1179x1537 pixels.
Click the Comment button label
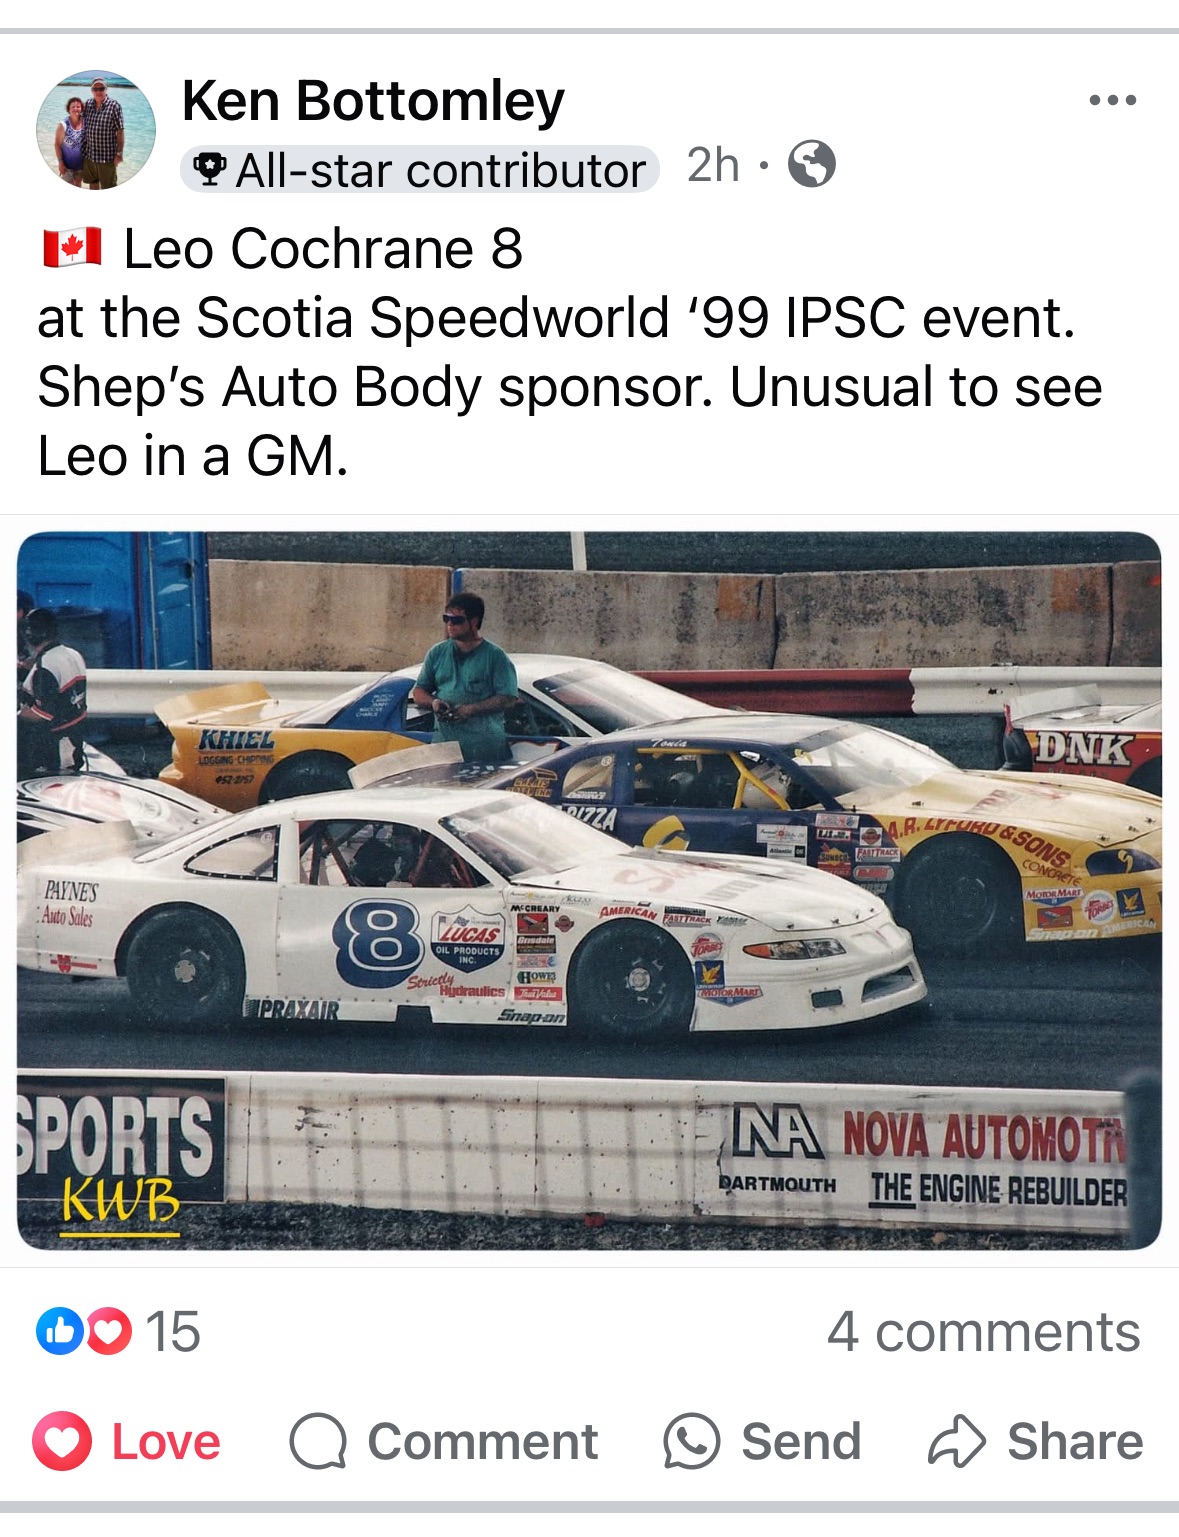[482, 1441]
